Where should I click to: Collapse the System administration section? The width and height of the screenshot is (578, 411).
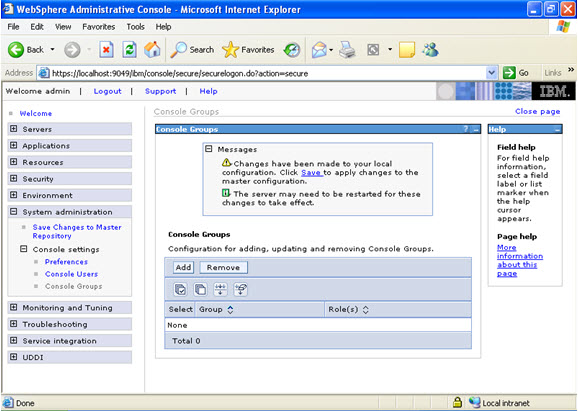click(x=14, y=212)
